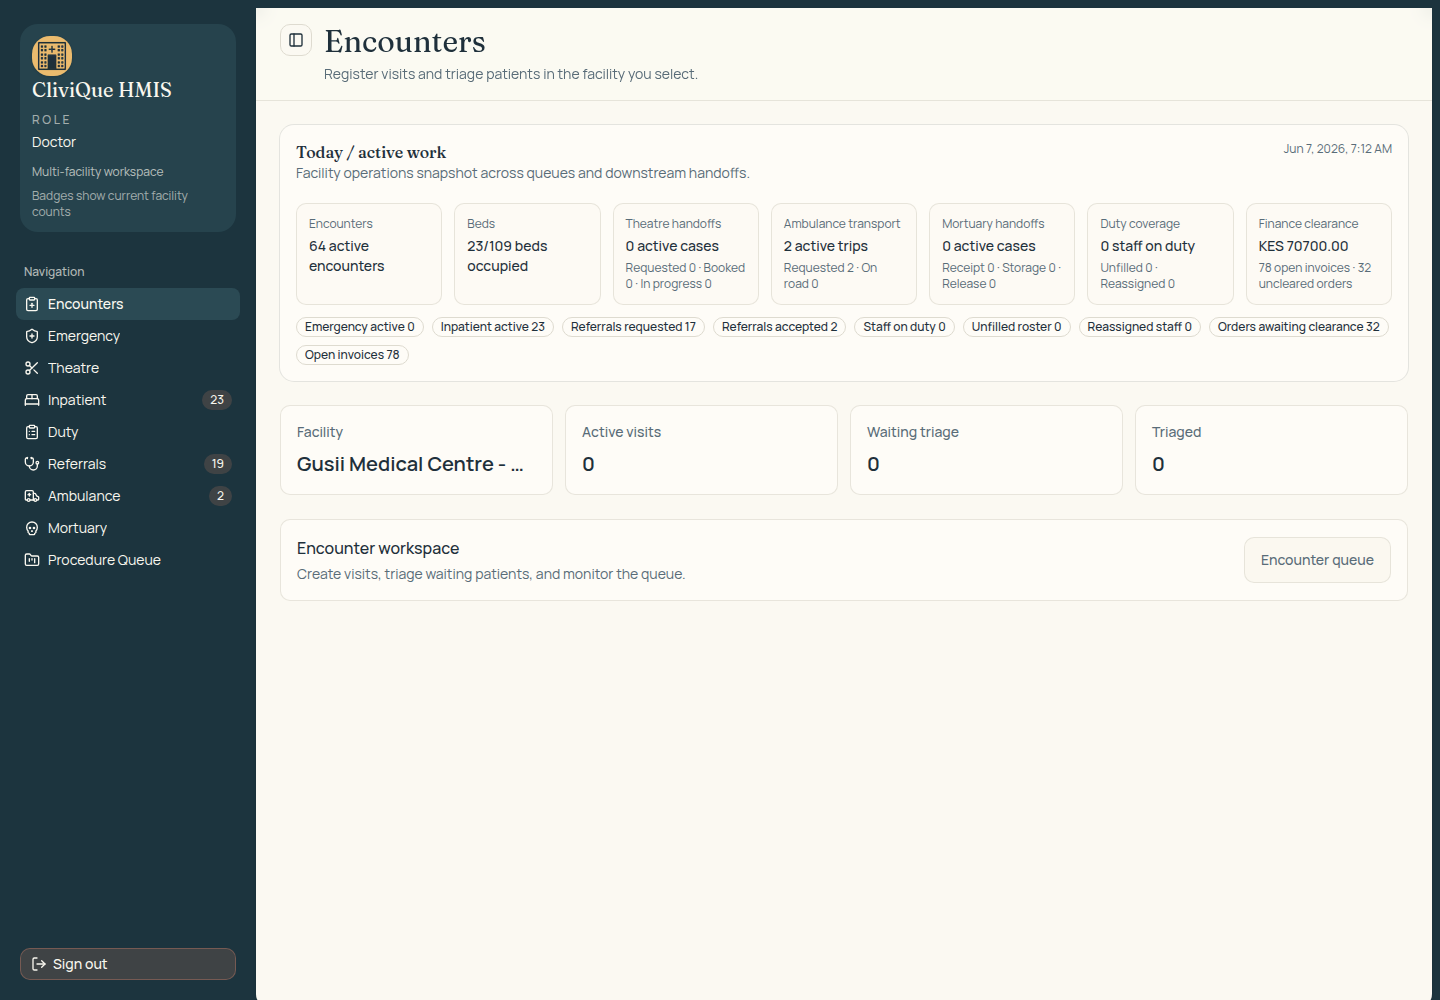
Task: Open the Procedure Queue navigation item
Action: pos(128,560)
